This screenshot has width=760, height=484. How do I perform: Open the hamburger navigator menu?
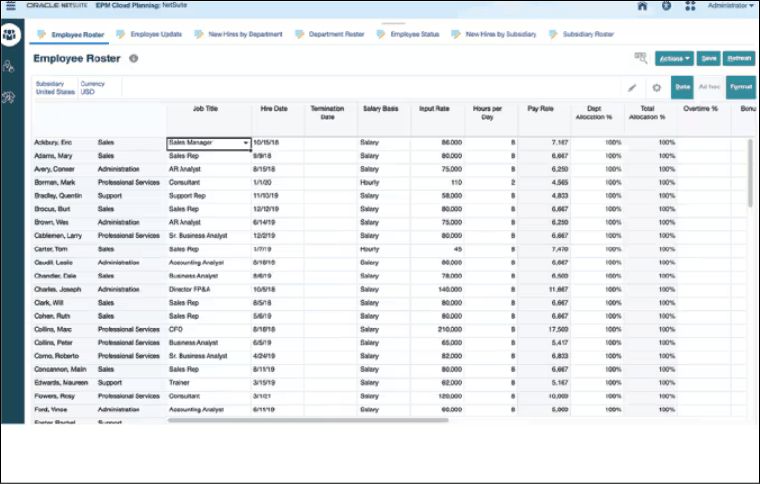tap(10, 6)
